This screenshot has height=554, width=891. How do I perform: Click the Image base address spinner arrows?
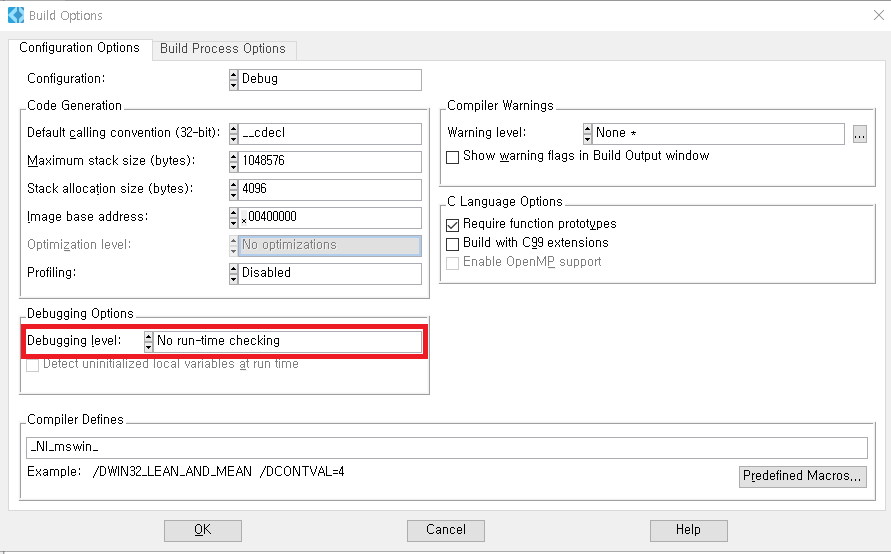click(233, 217)
